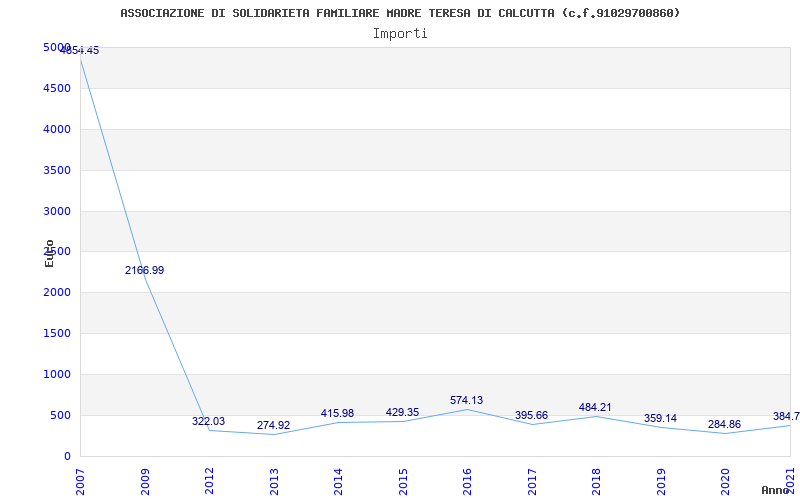
Task: Click the chart title with the association name
Action: point(400,13)
